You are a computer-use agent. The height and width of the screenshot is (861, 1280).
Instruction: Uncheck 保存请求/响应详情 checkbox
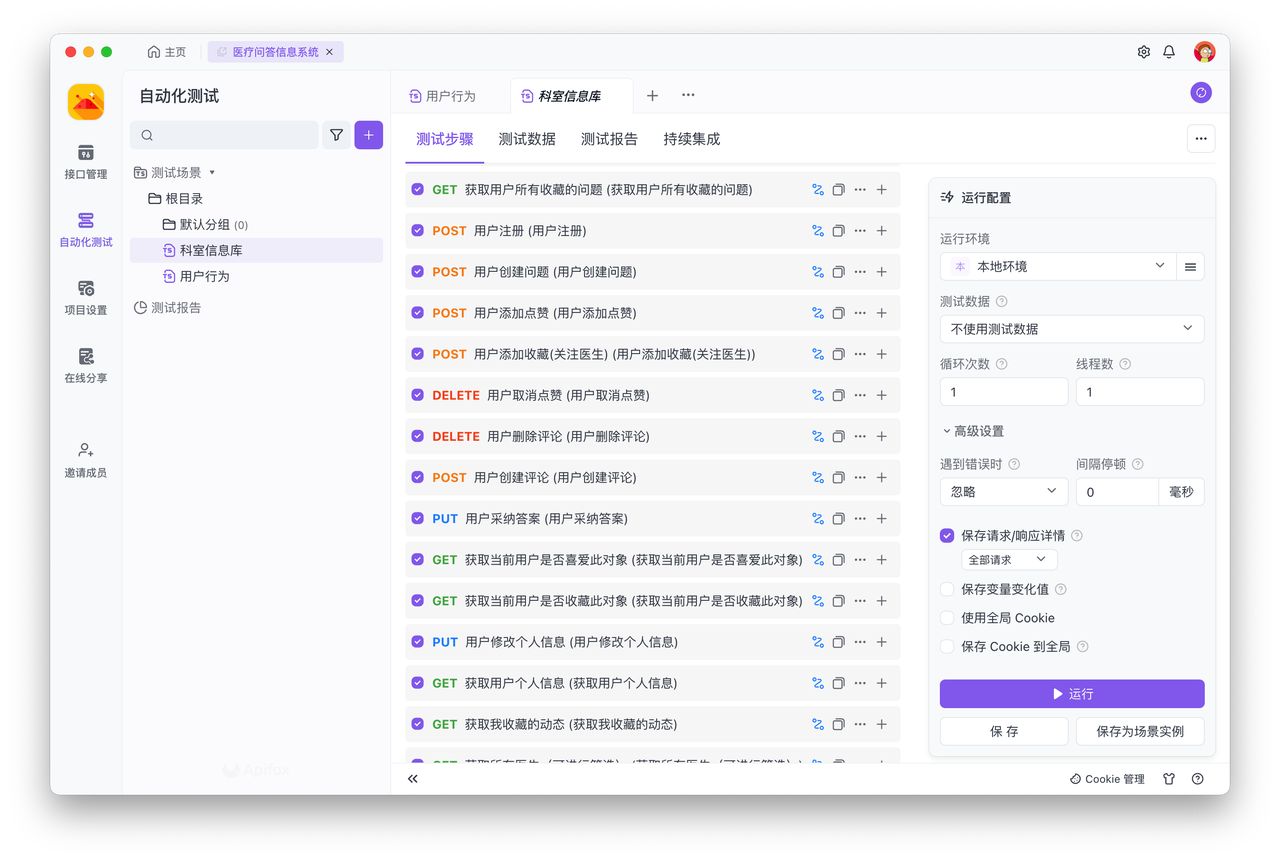pyautogui.click(x=947, y=536)
